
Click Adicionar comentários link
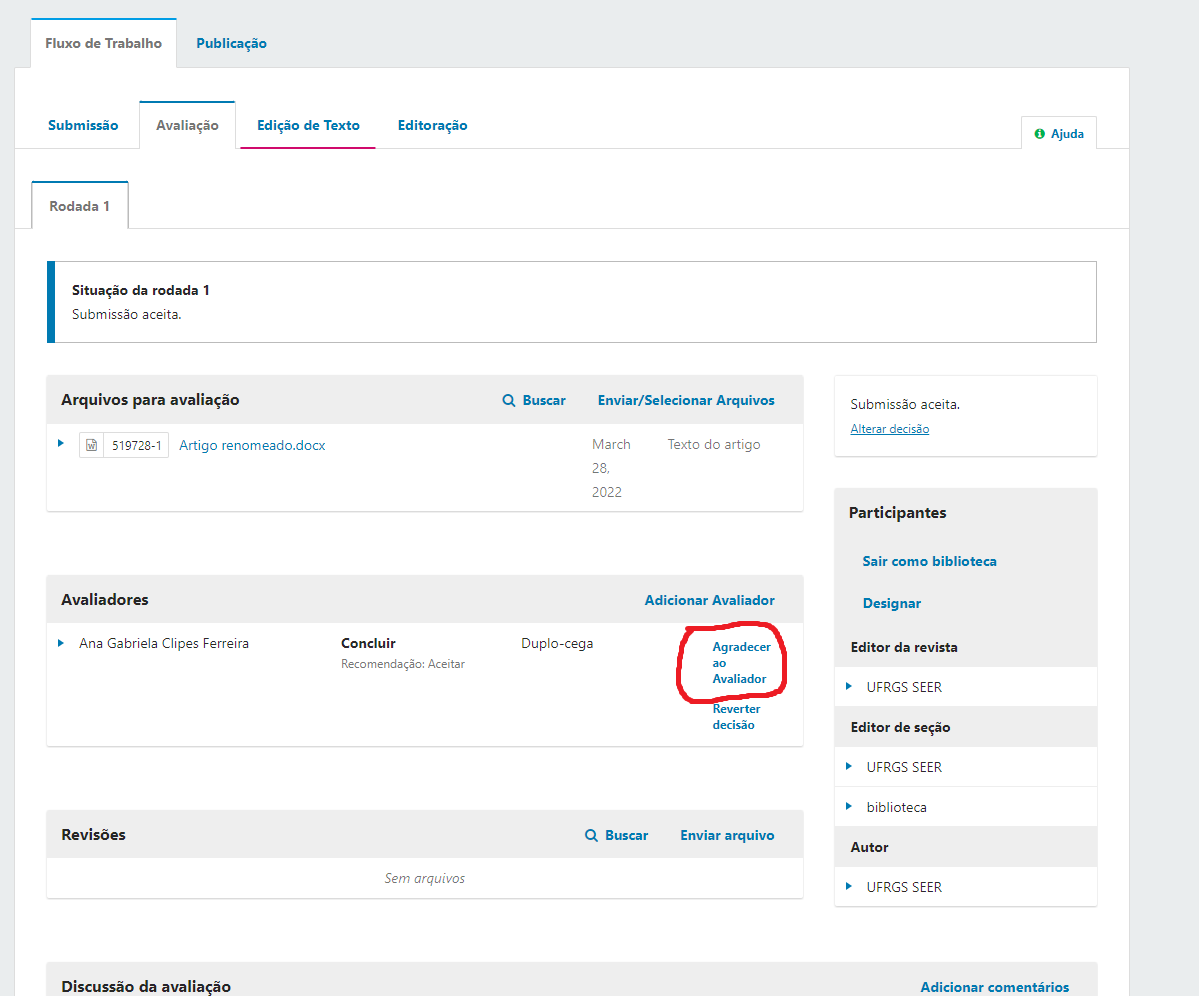(994, 987)
